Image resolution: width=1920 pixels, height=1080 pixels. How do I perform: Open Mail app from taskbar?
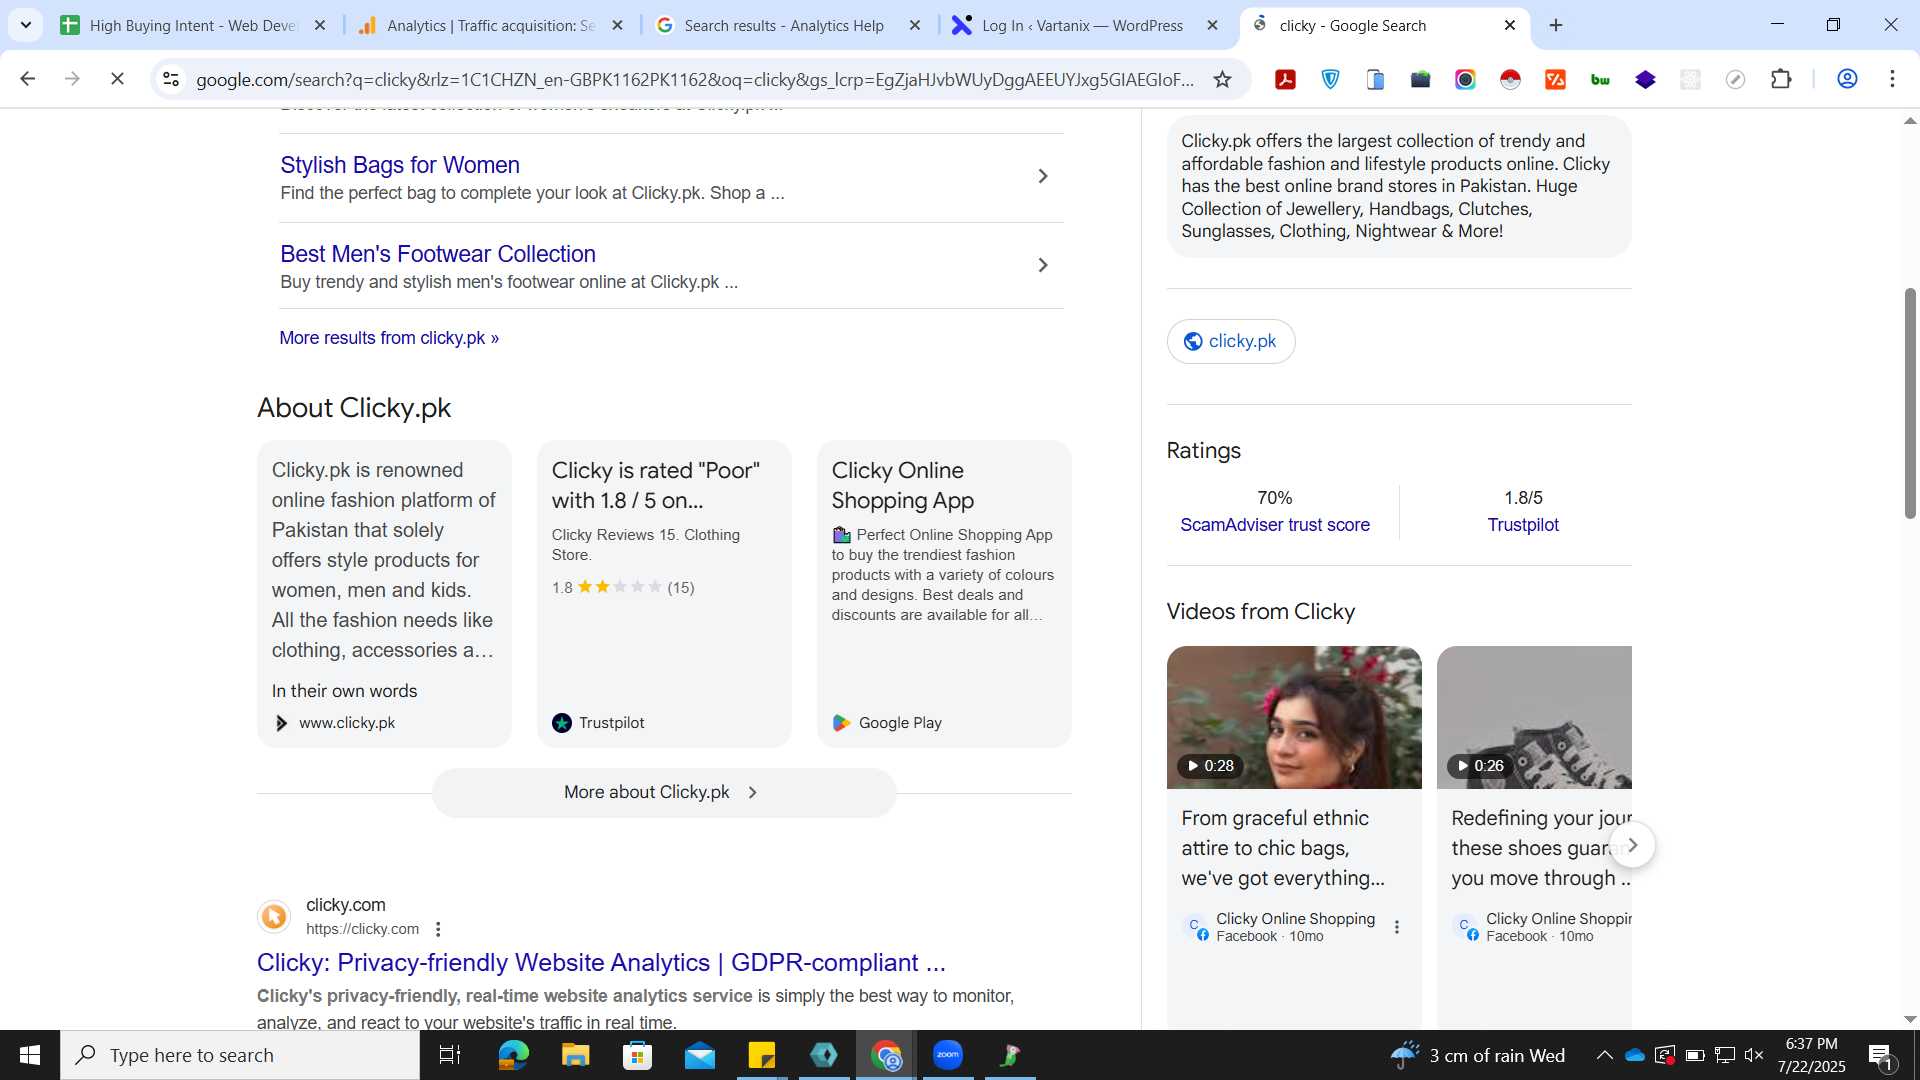(x=700, y=1055)
